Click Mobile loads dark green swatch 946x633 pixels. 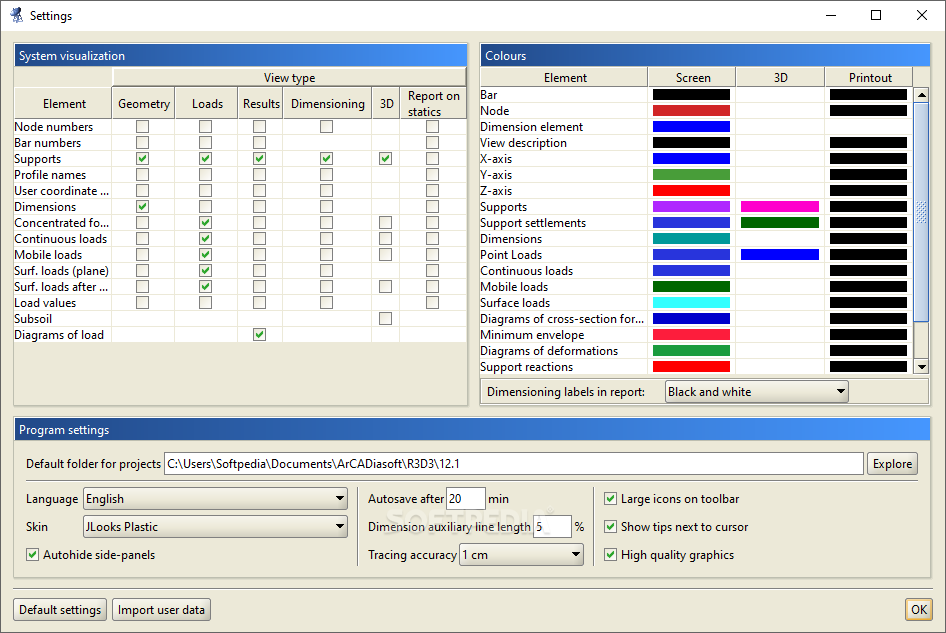pos(691,287)
